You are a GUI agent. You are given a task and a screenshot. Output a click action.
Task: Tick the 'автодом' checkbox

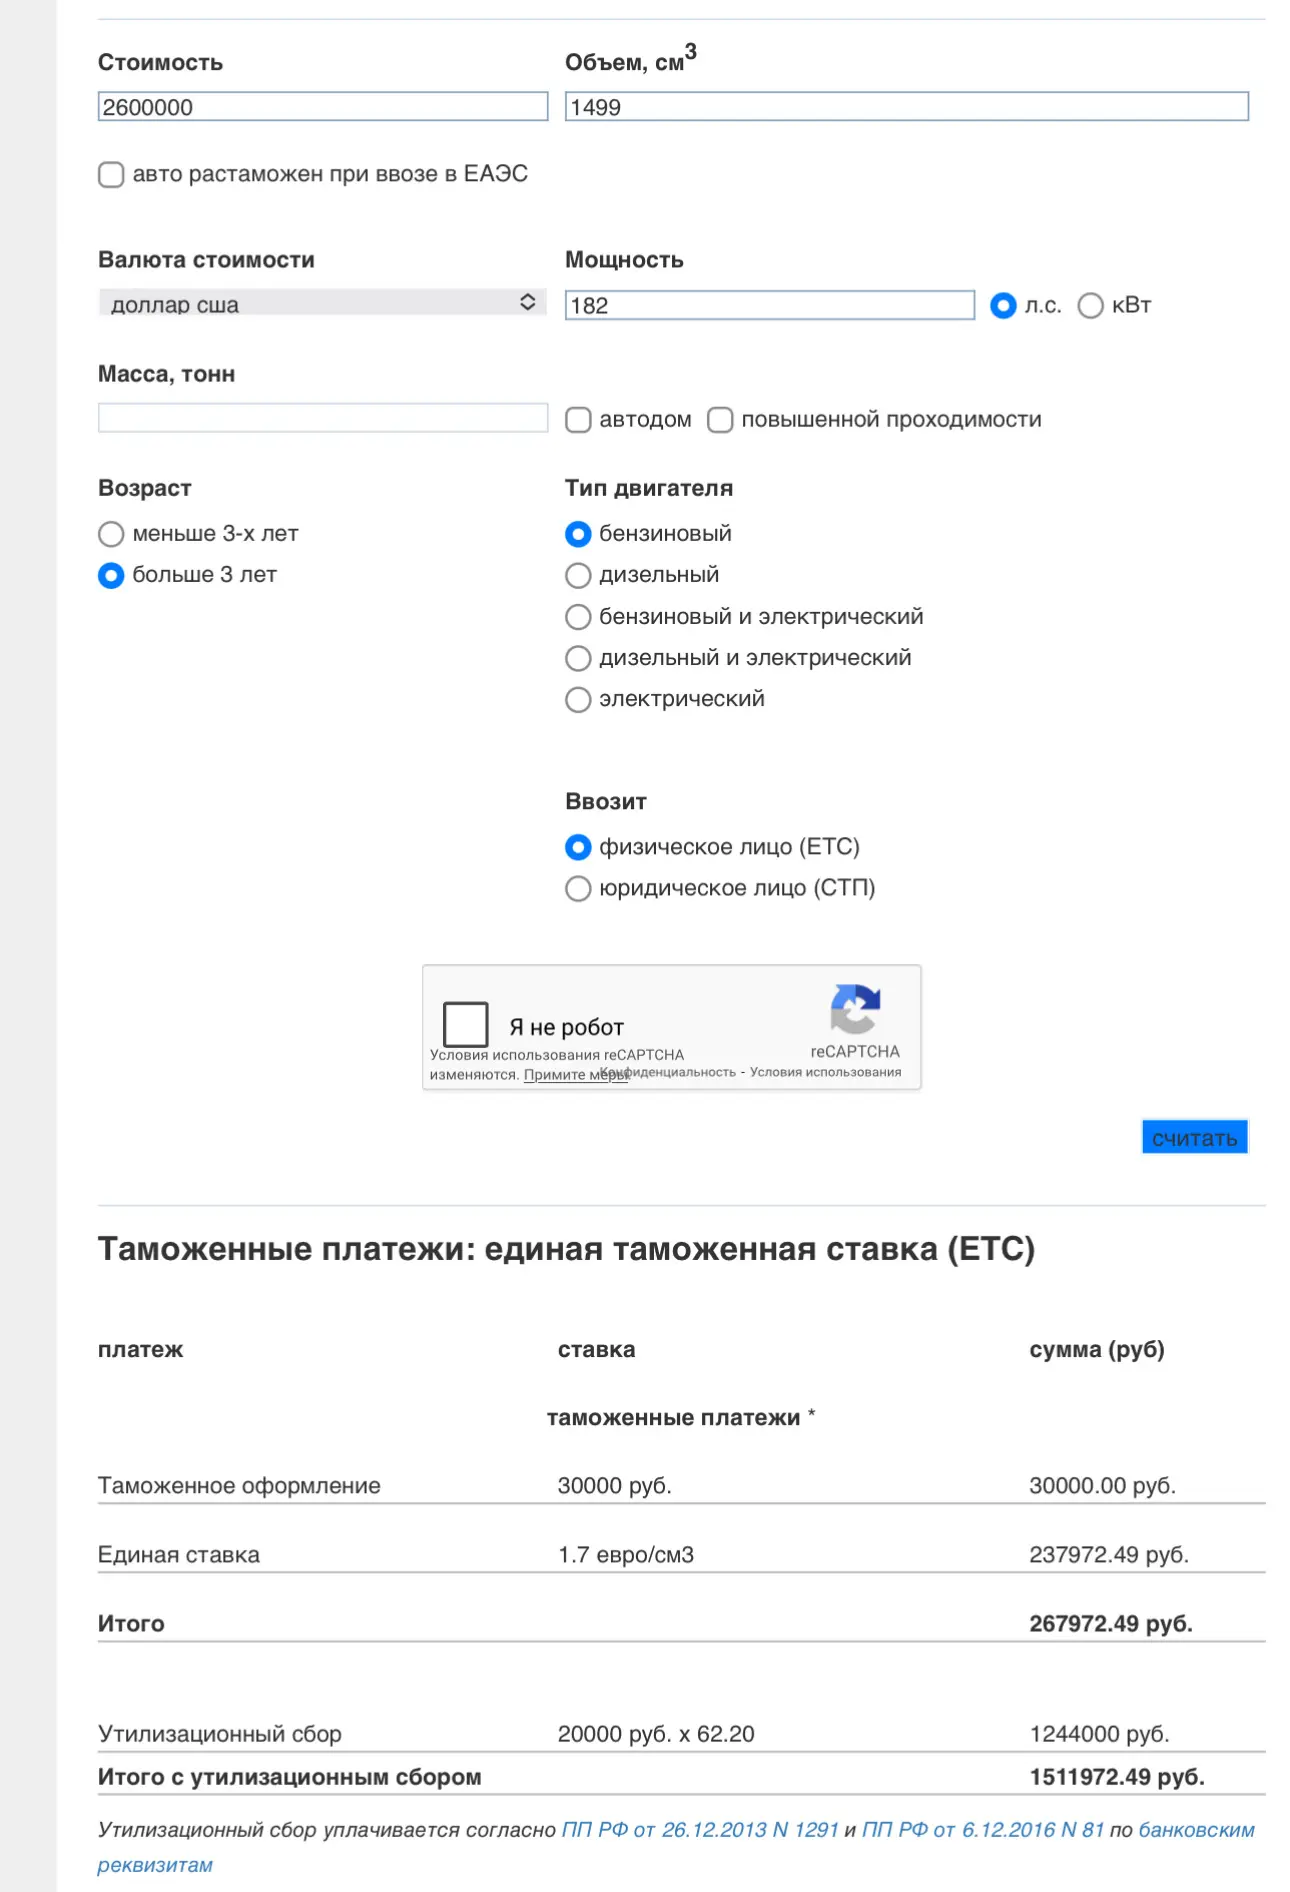click(578, 420)
